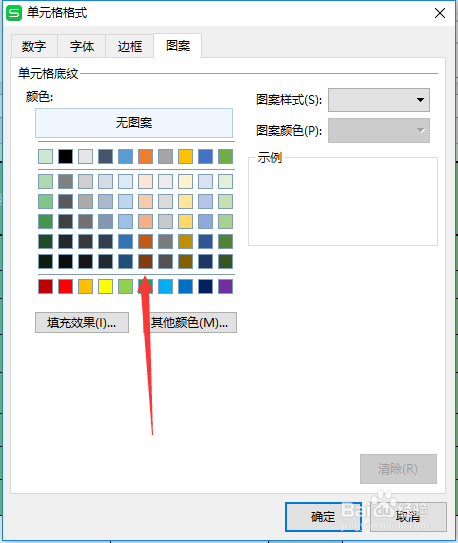The width and height of the screenshot is (458, 543).
Task: Pick the dark brown swatch above the bottom row
Action: click(x=145, y=261)
